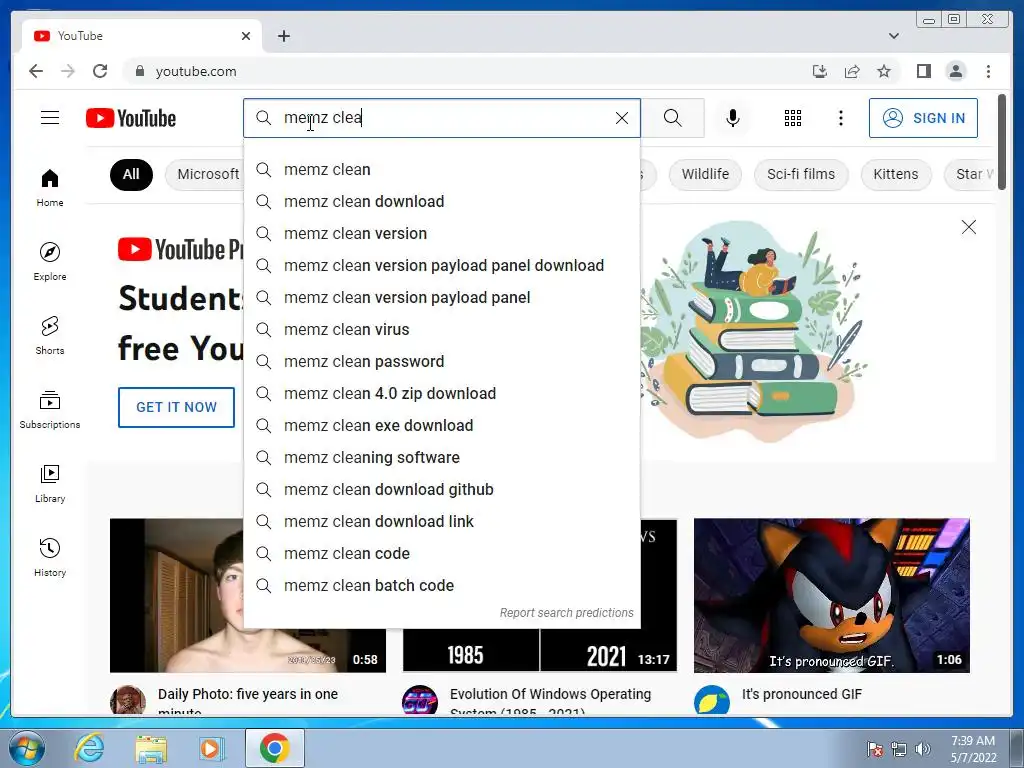Open the YouTube apps grid
The width and height of the screenshot is (1024, 768).
point(793,118)
